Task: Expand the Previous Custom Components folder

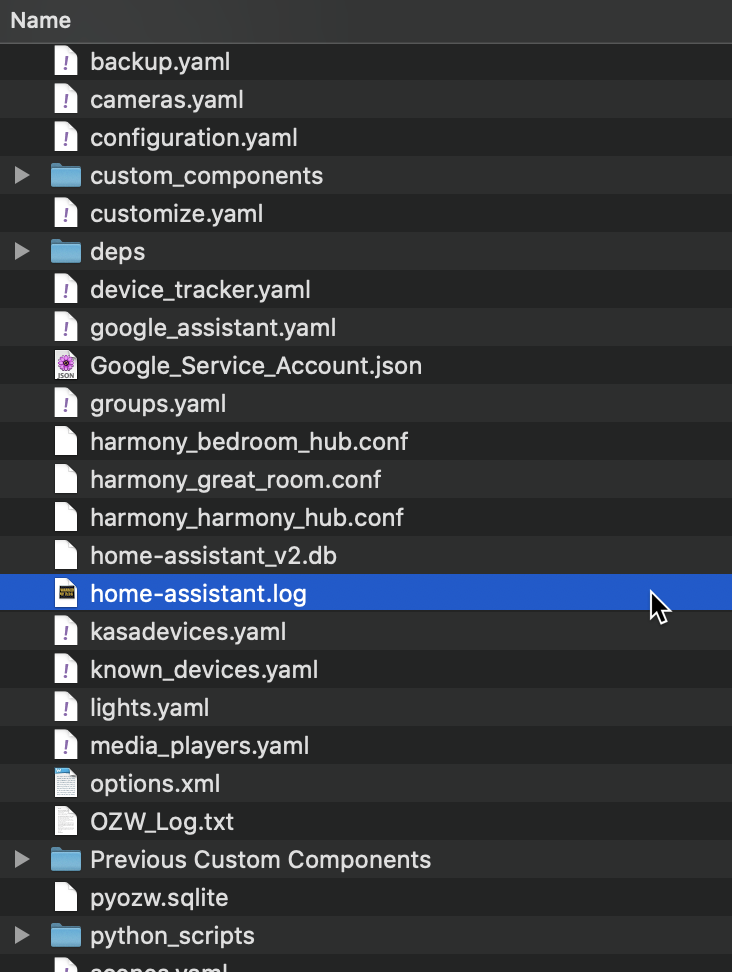Action: coord(22,860)
